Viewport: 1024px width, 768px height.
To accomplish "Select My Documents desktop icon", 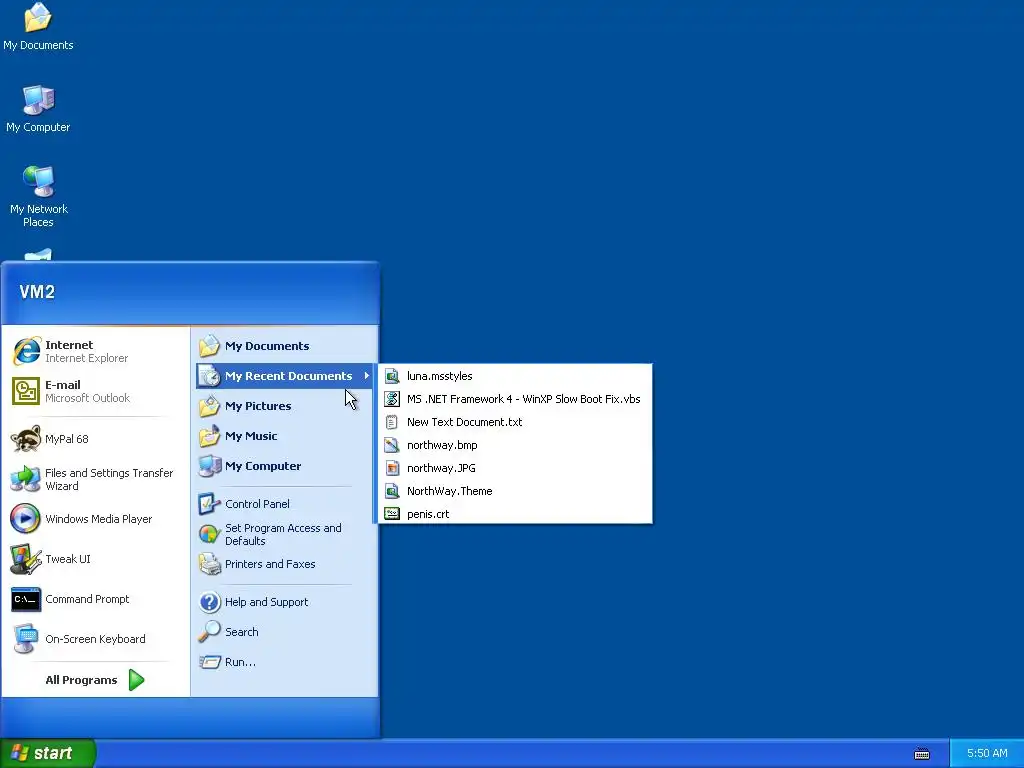I will (x=38, y=18).
